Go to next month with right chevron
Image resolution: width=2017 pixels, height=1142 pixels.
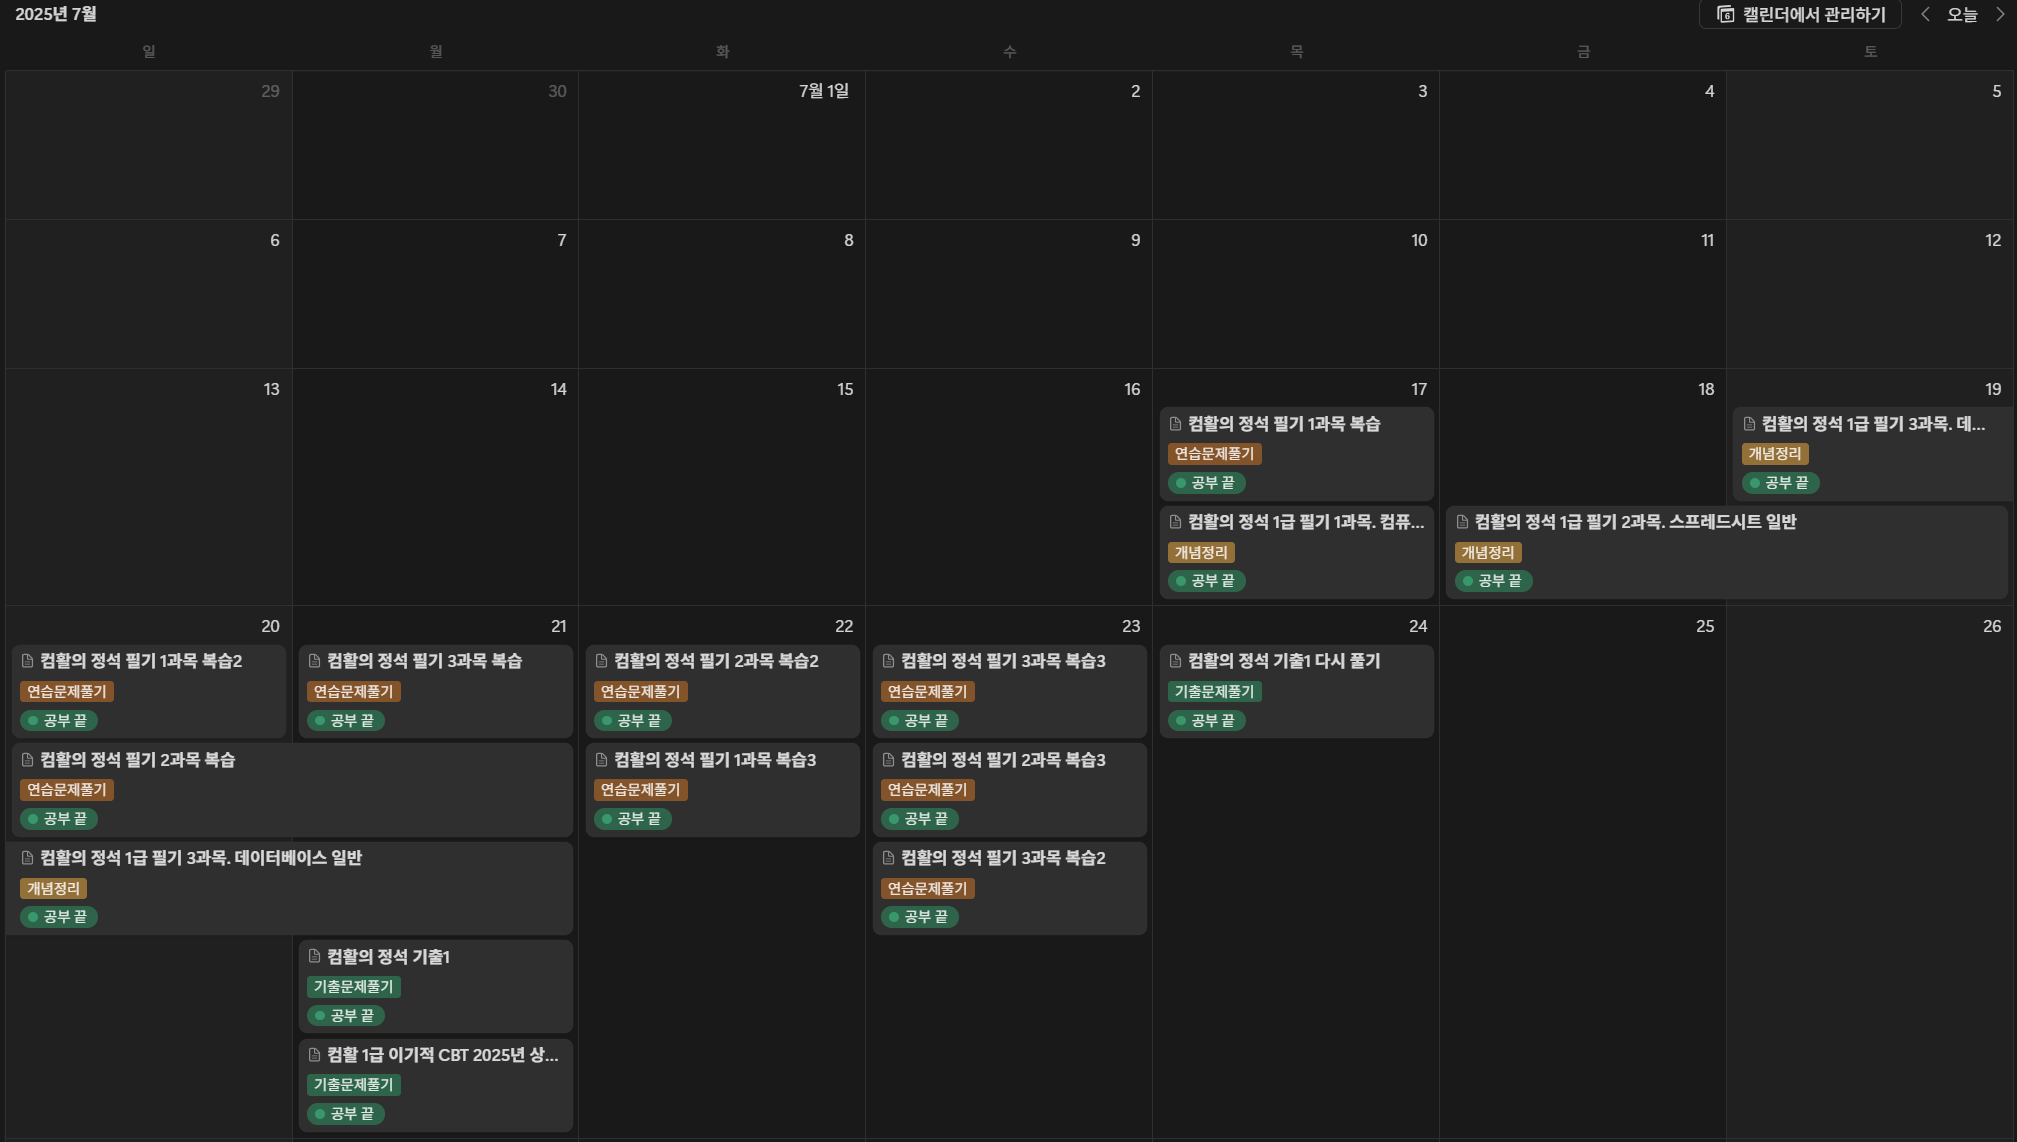2000,14
